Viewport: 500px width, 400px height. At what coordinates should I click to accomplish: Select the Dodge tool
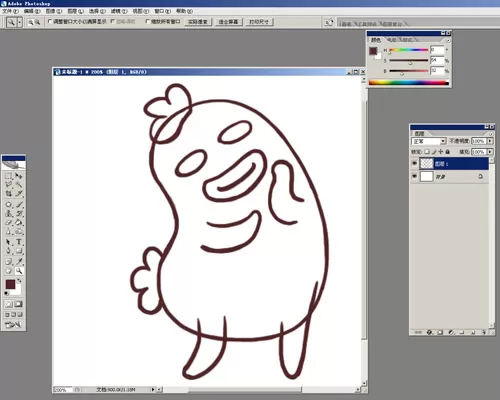pos(19,231)
